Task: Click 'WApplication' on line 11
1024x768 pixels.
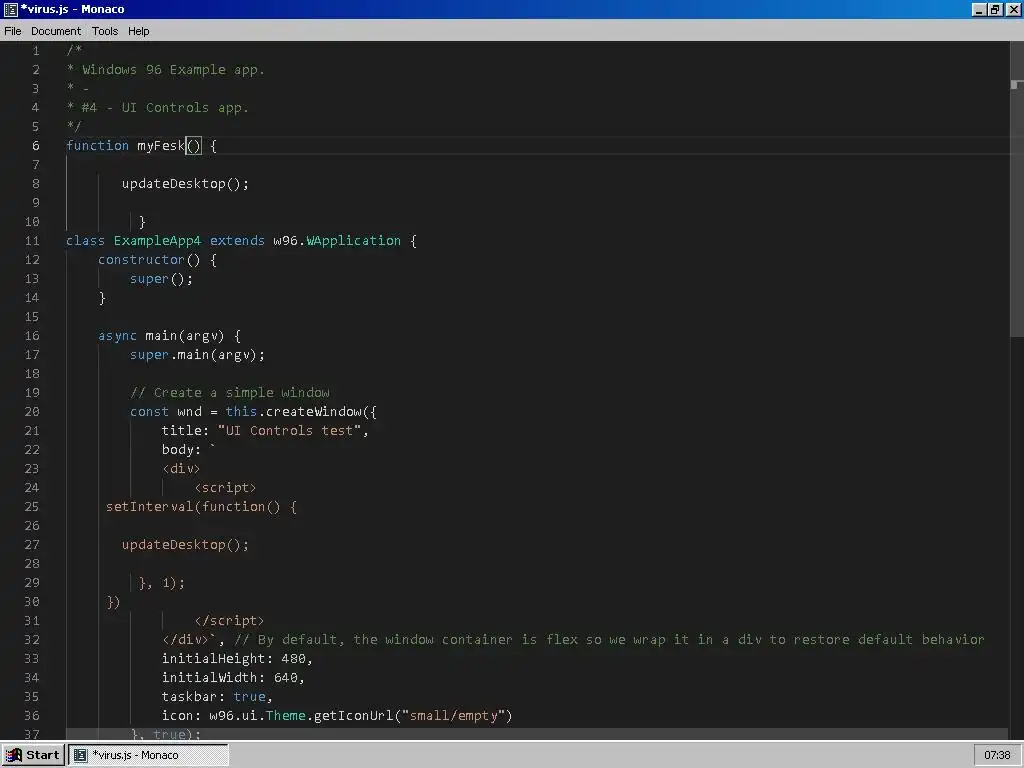Action: 353,240
